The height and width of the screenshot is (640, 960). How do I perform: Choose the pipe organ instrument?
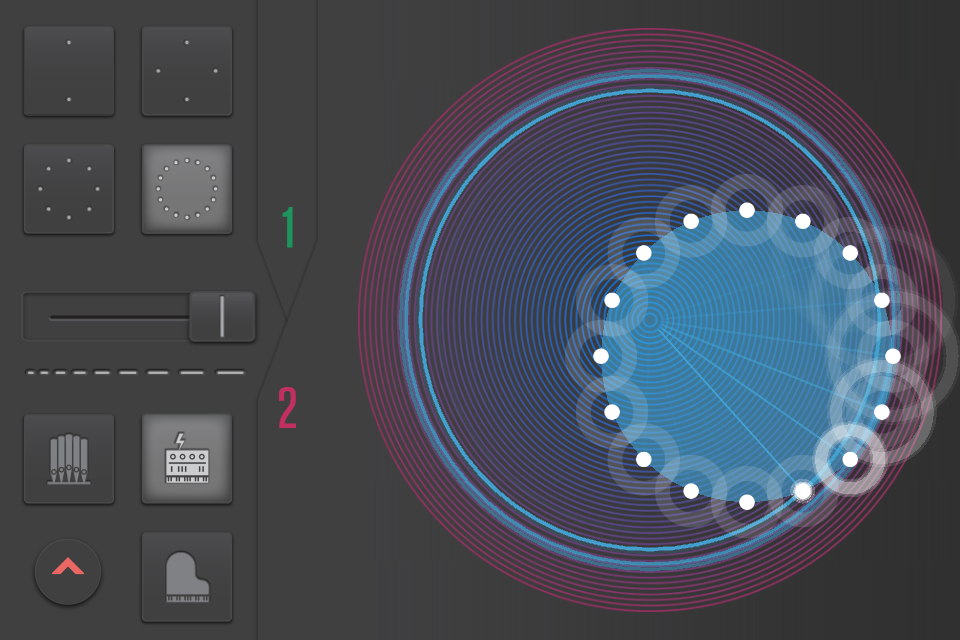point(69,459)
